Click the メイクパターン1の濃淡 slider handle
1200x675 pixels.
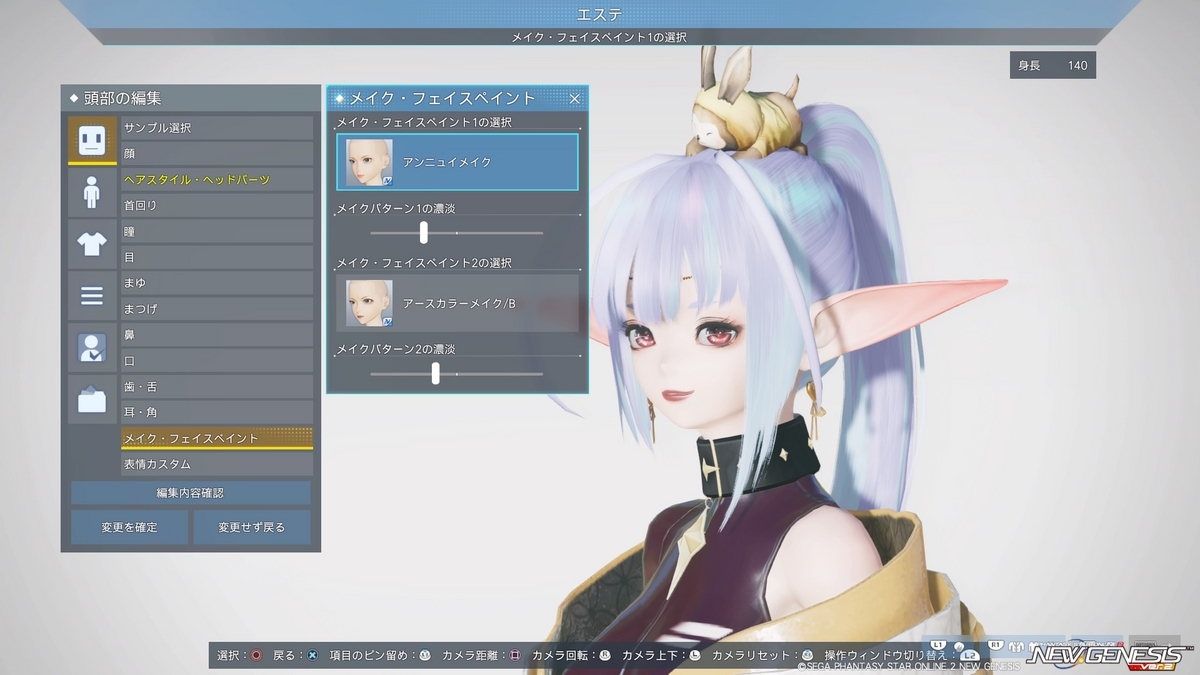tap(424, 233)
